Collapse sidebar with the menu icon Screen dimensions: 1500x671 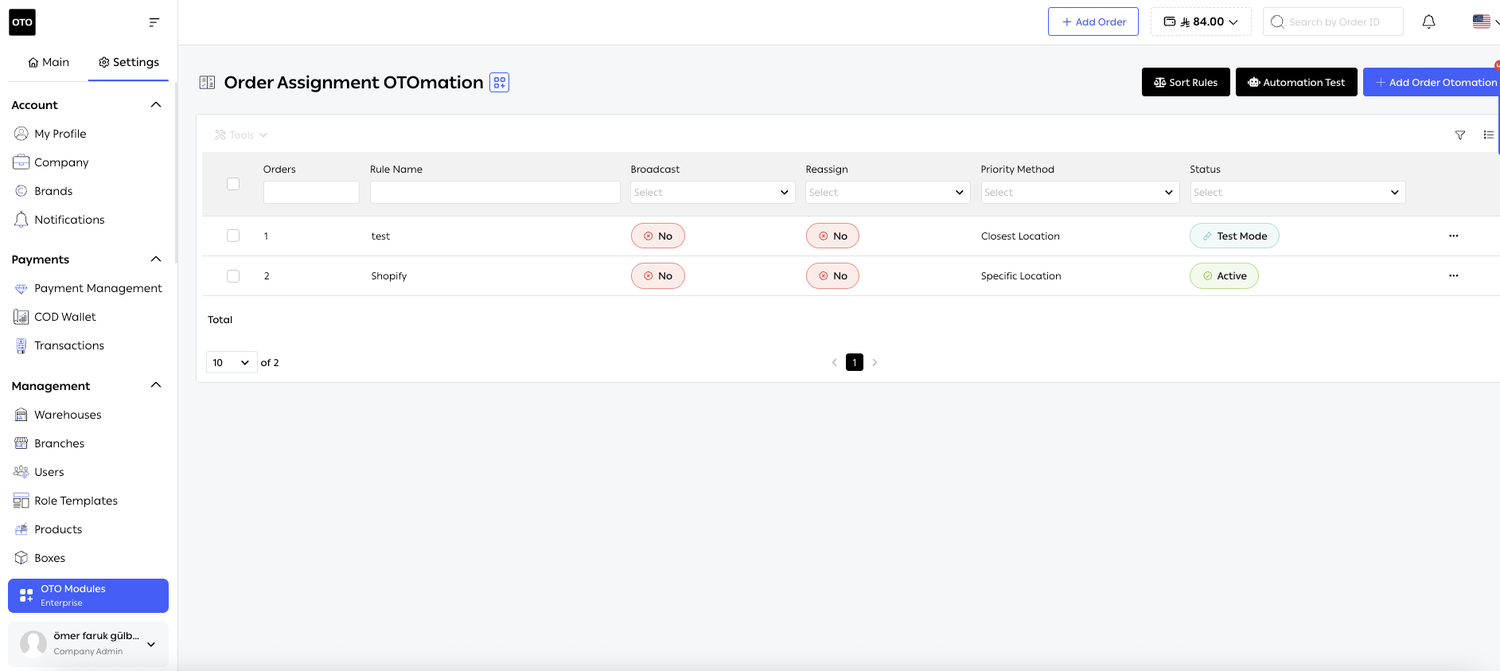[x=154, y=22]
